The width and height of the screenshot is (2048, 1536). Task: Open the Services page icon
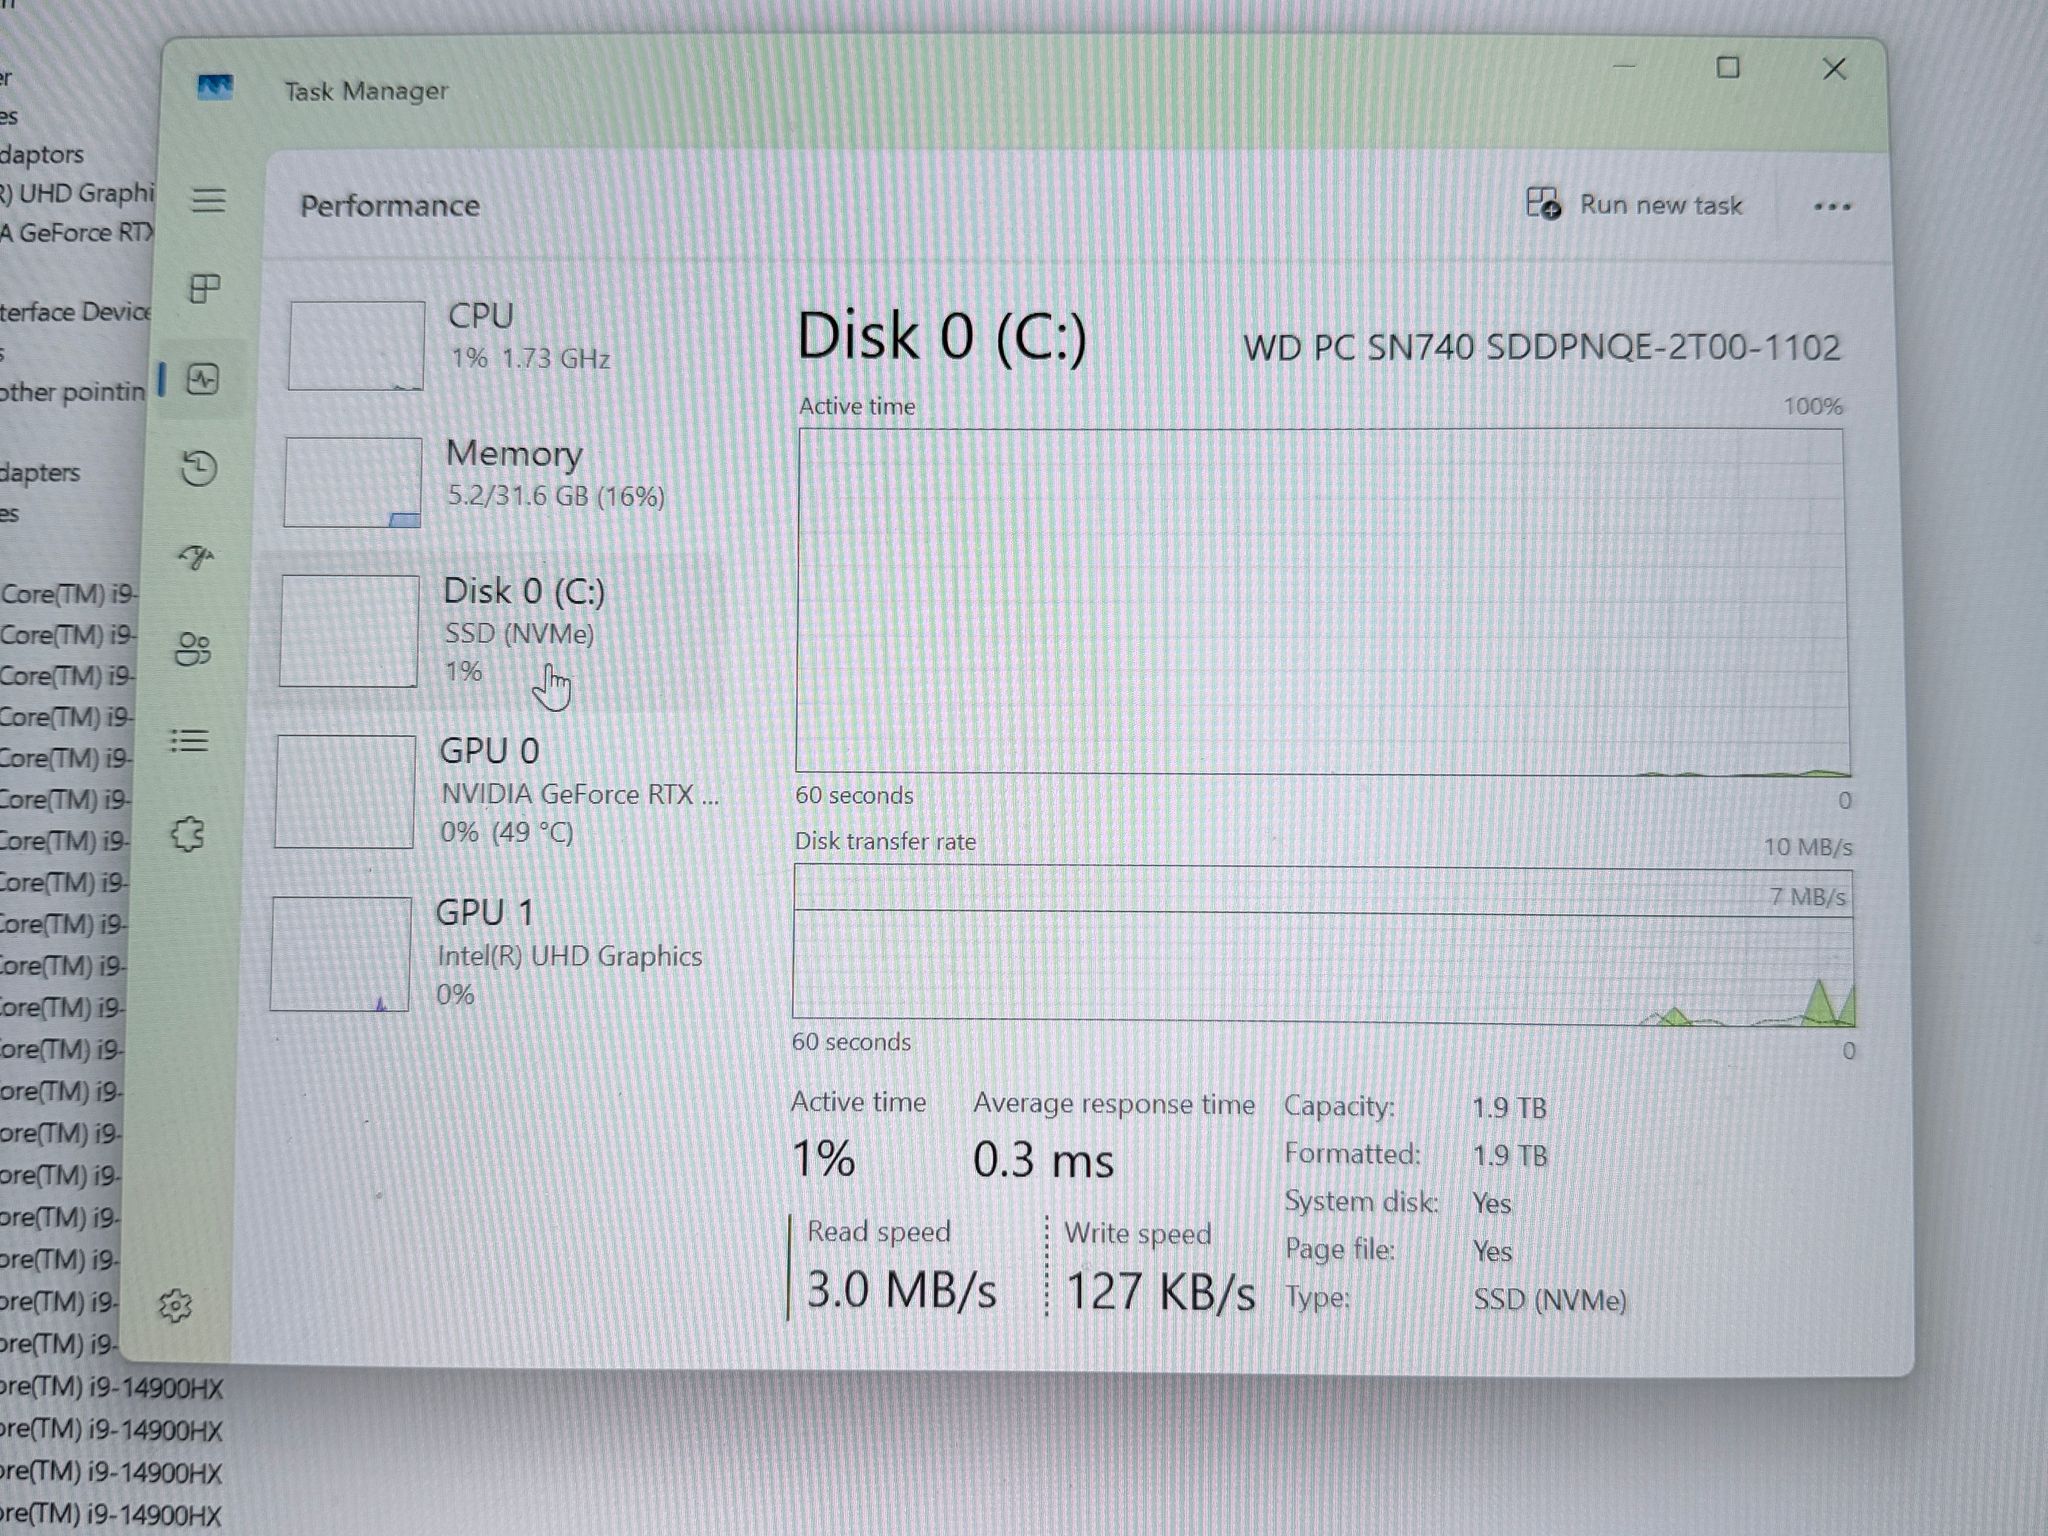187,834
